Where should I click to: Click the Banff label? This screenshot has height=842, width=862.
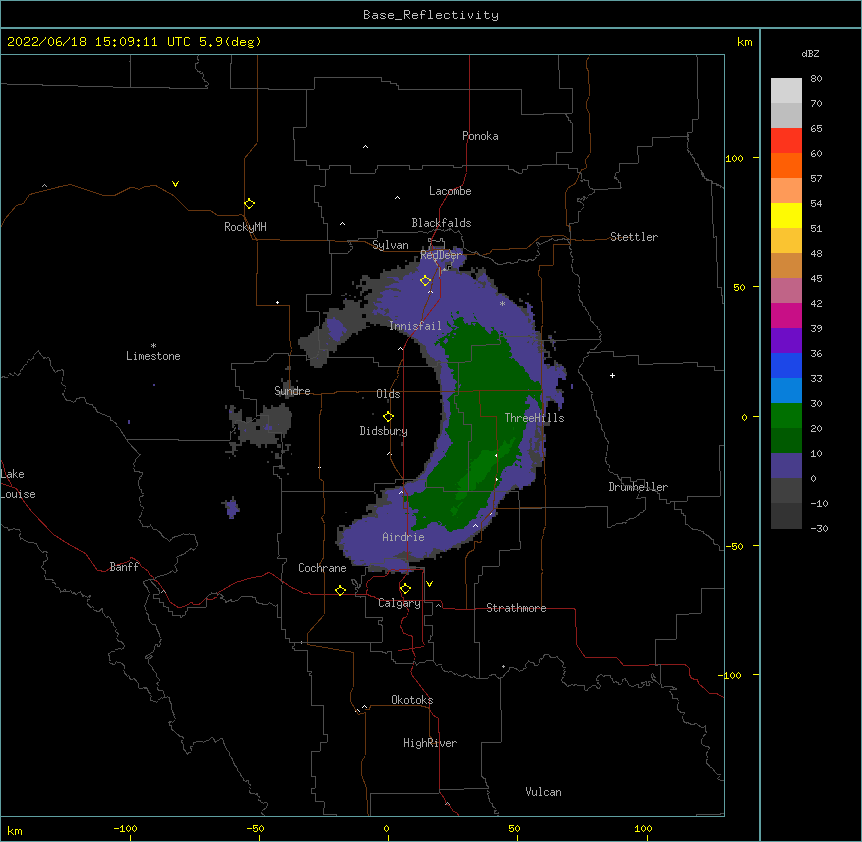click(x=124, y=567)
